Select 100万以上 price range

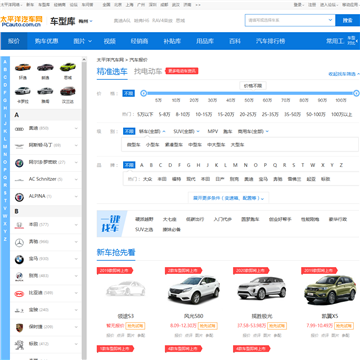pos(342,114)
